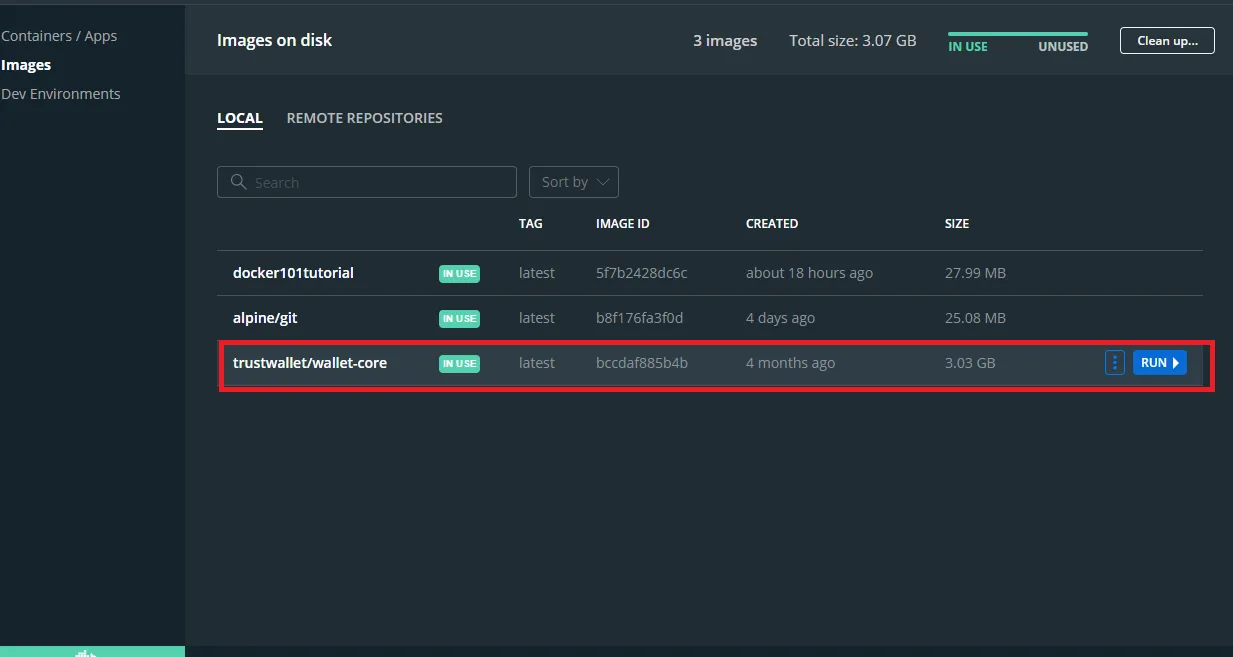Click the TAG column header
The width and height of the screenshot is (1233, 657).
tap(531, 224)
